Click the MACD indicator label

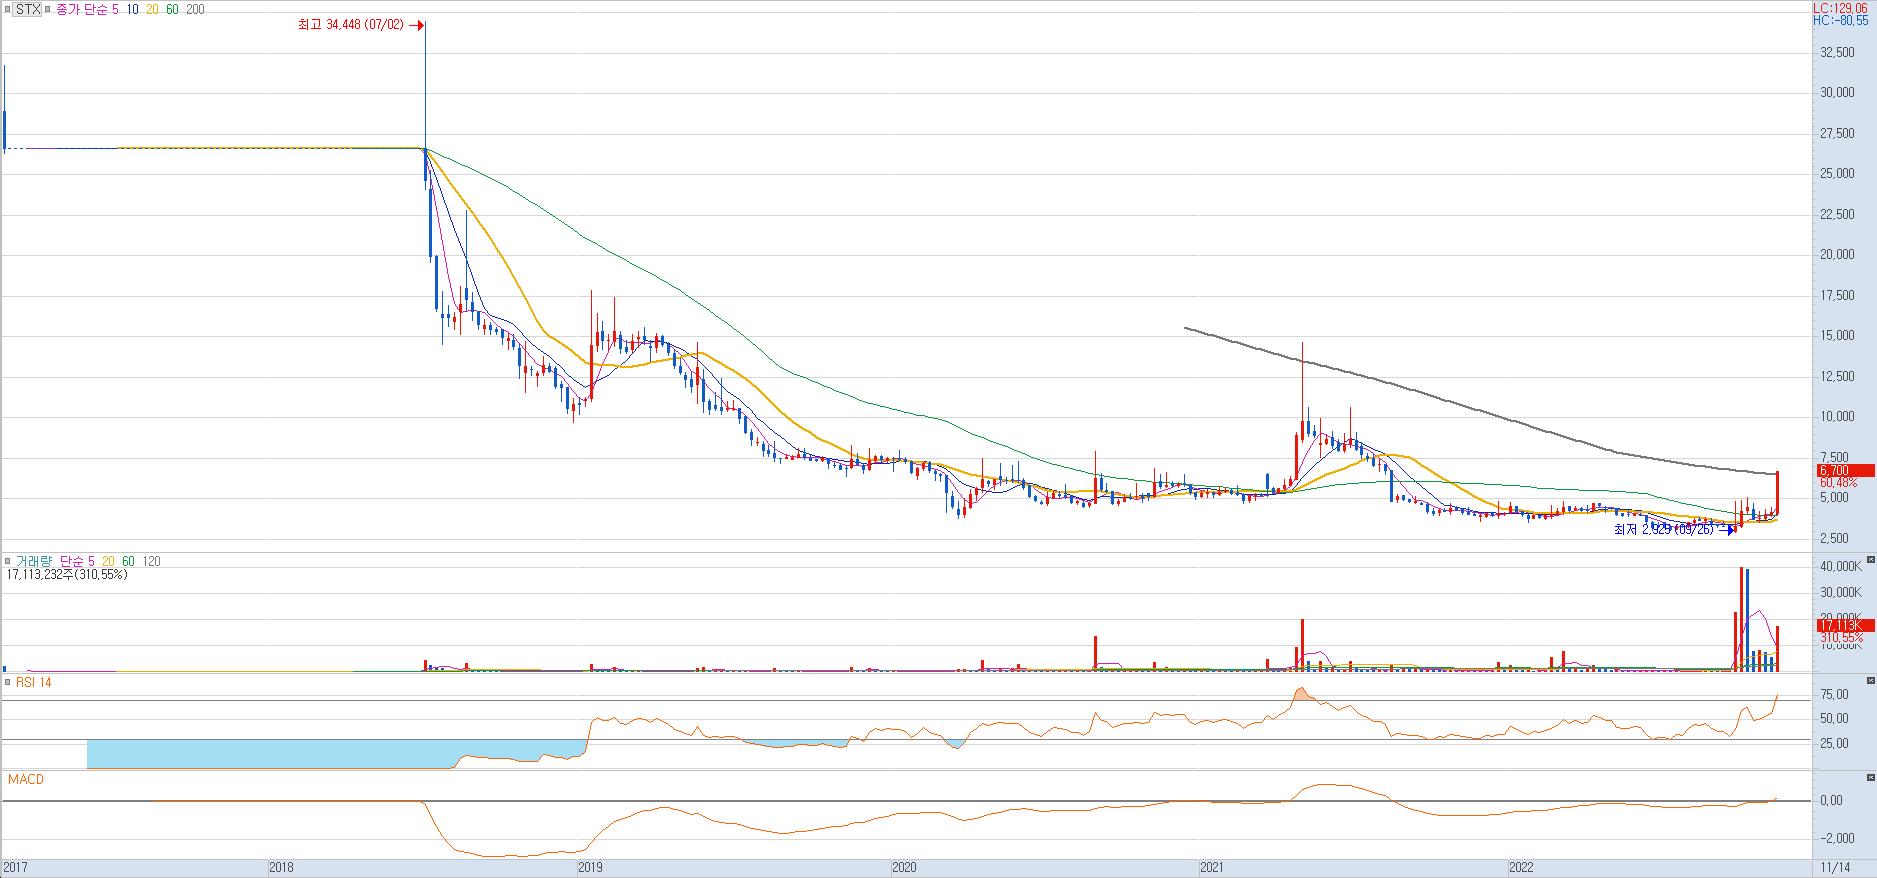click(25, 779)
